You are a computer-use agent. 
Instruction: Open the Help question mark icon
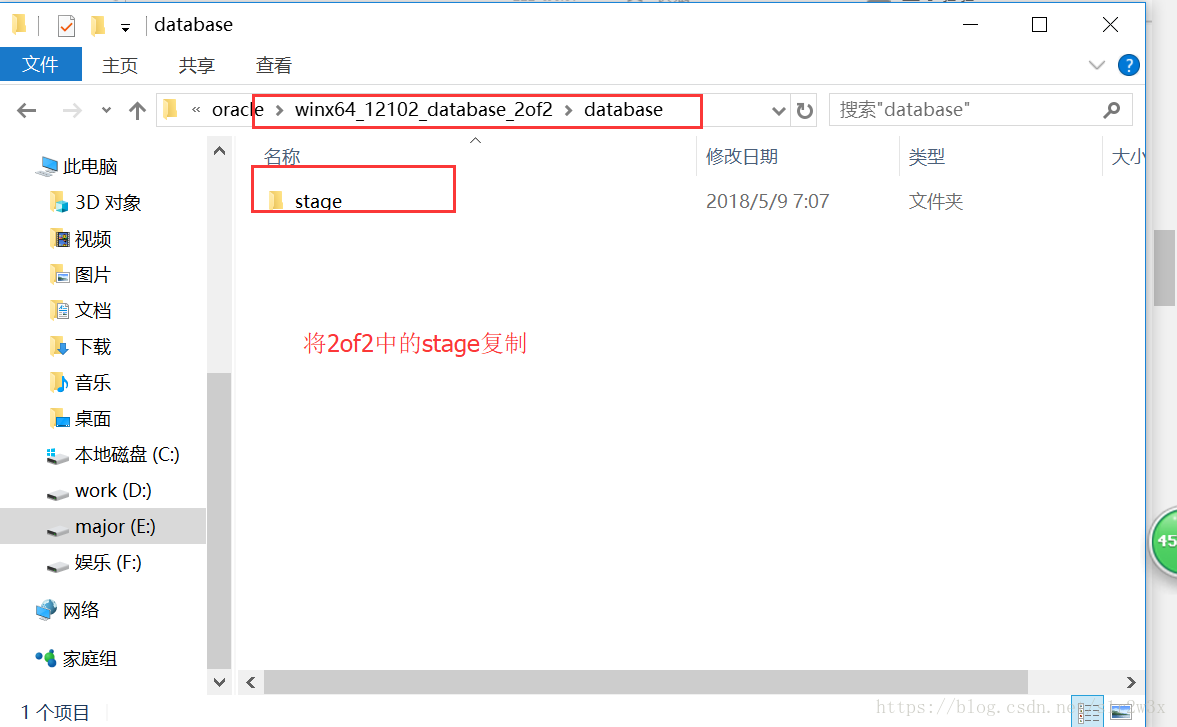click(x=1128, y=65)
